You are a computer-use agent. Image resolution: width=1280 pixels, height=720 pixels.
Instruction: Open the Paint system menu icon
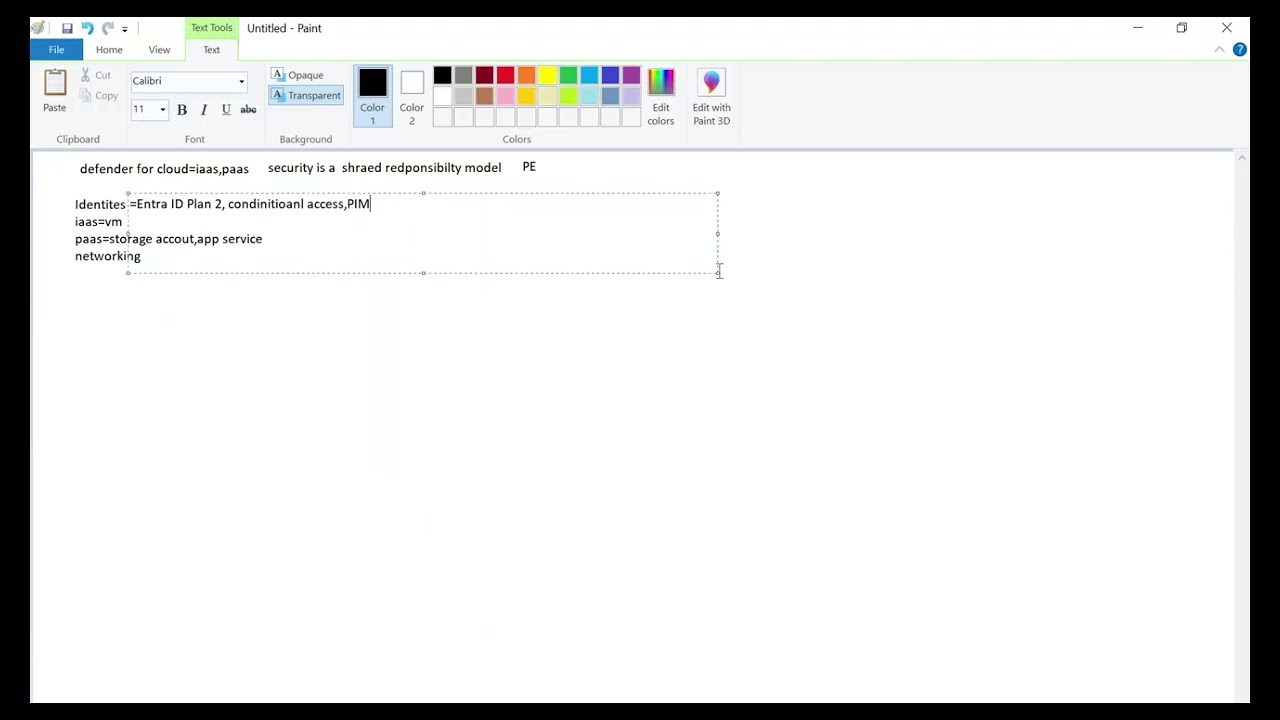coord(38,28)
